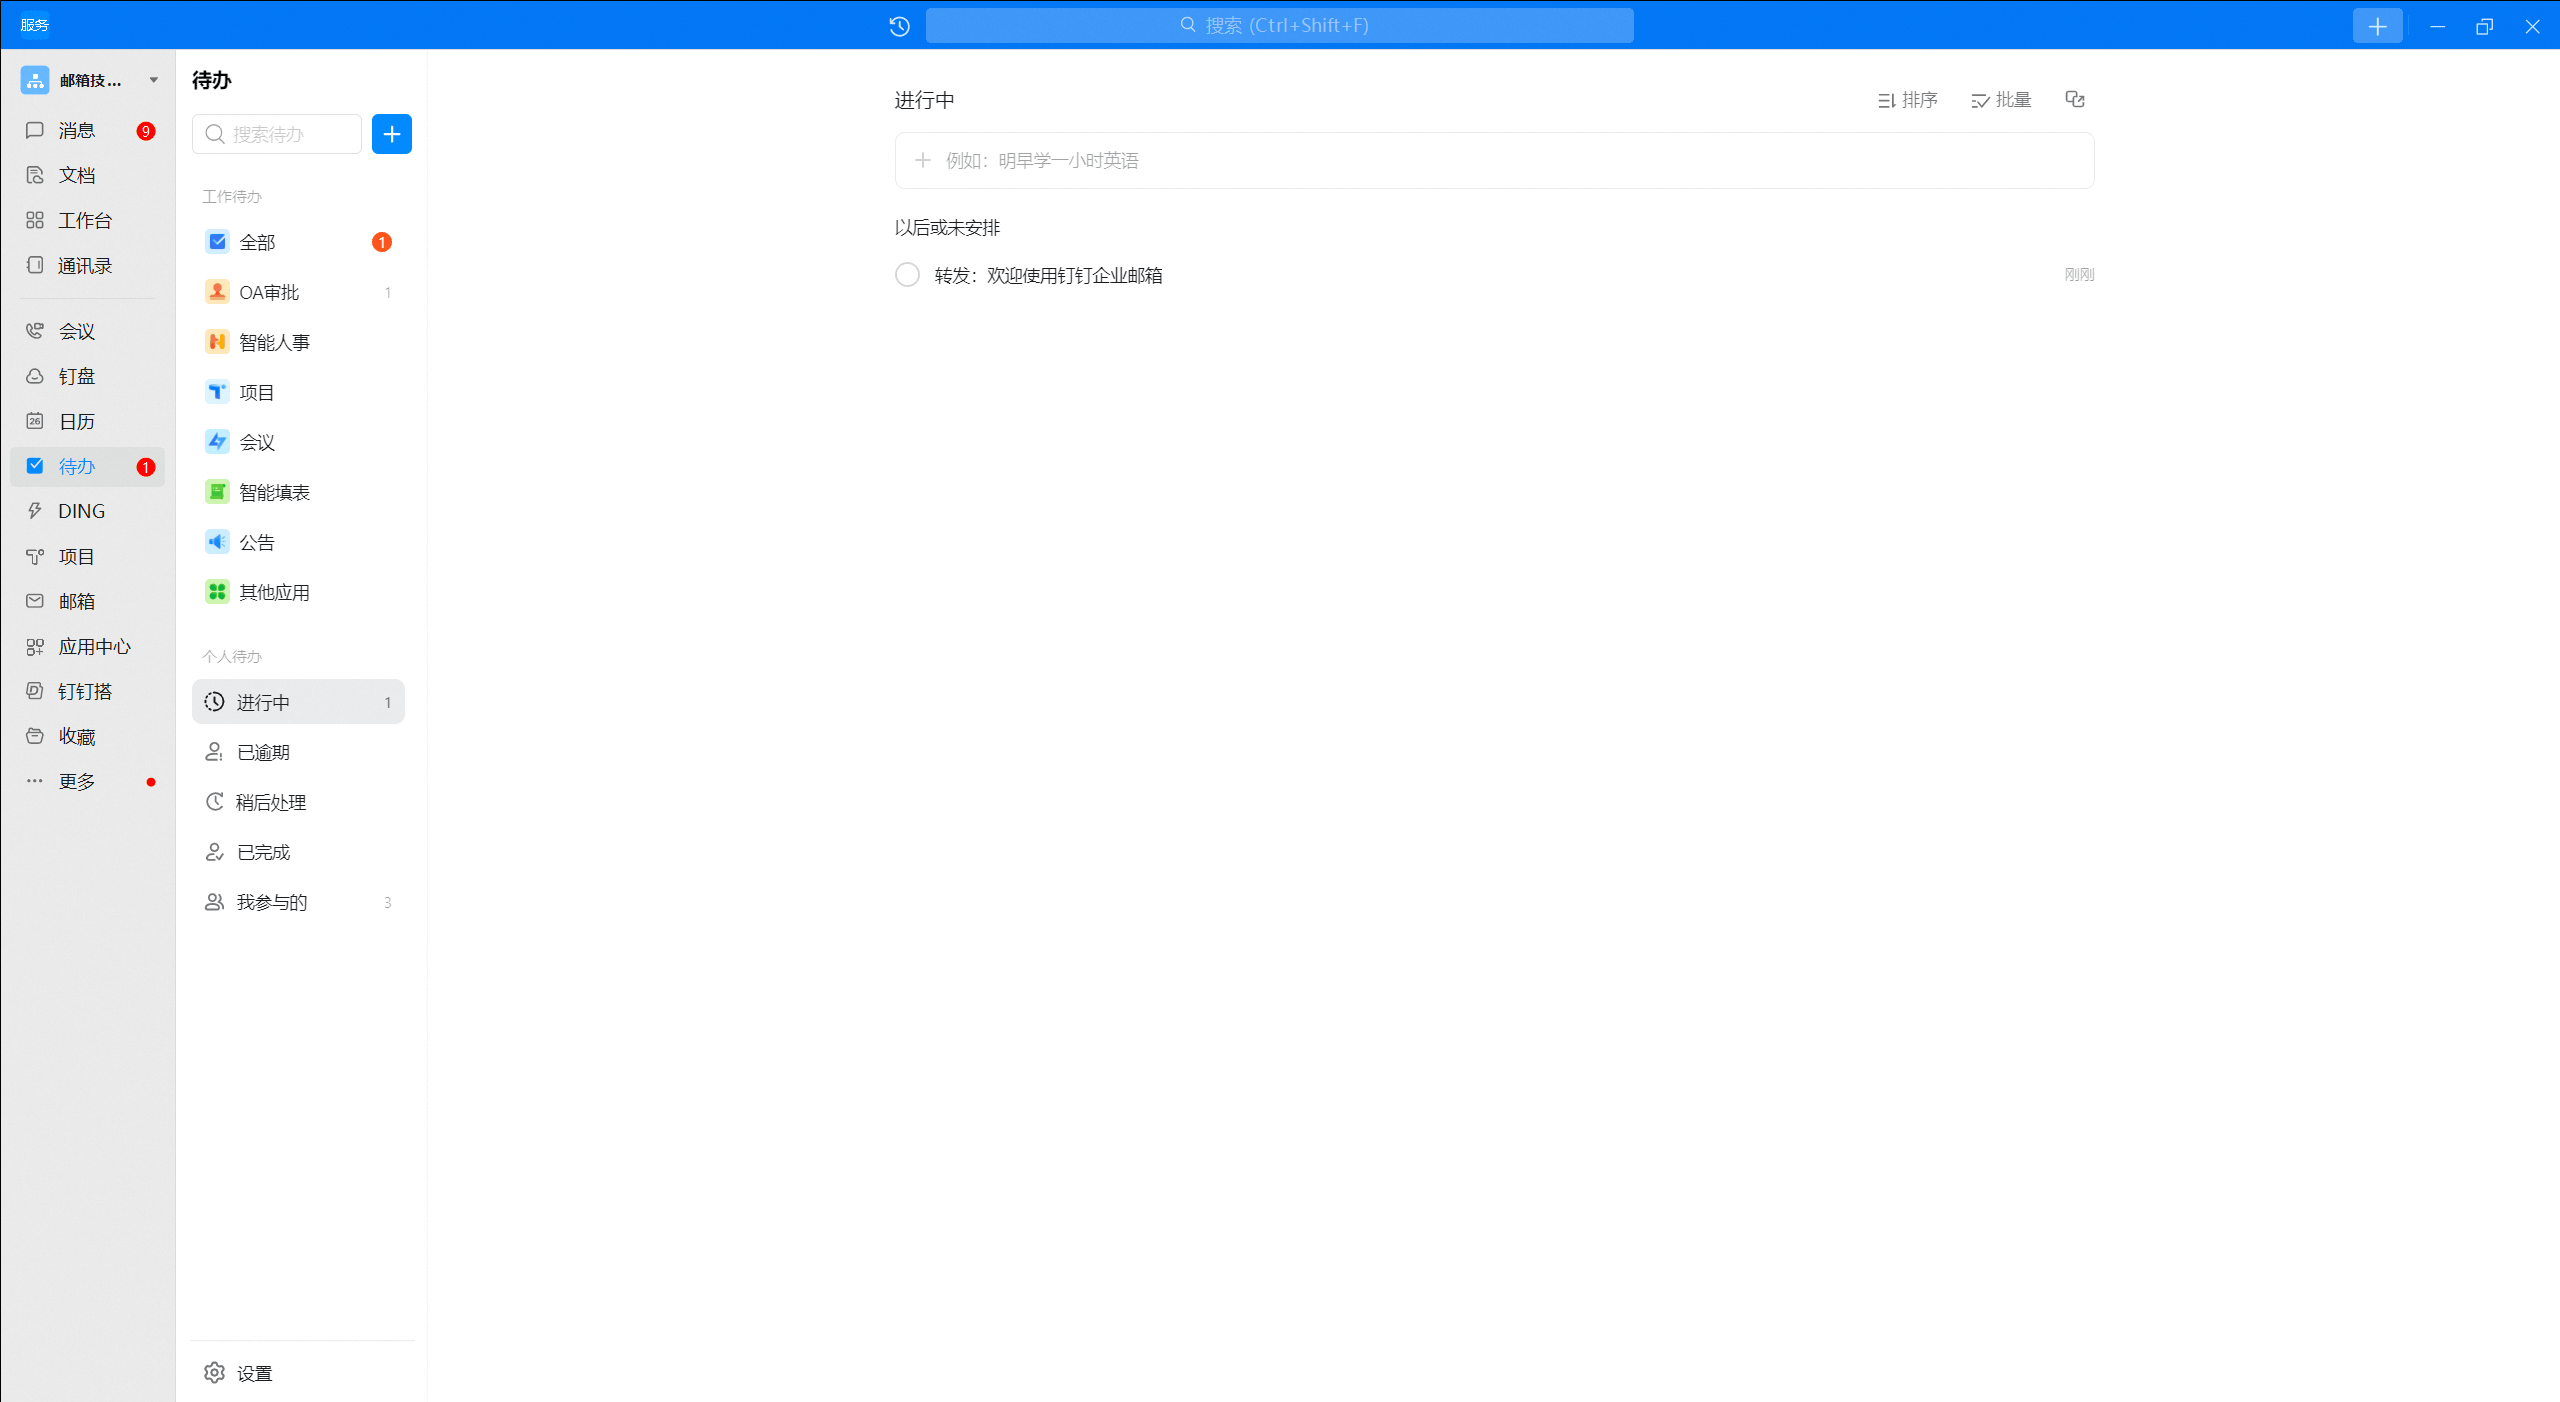The width and height of the screenshot is (2560, 1402).
Task: Select OA审批 category
Action: click(x=298, y=292)
